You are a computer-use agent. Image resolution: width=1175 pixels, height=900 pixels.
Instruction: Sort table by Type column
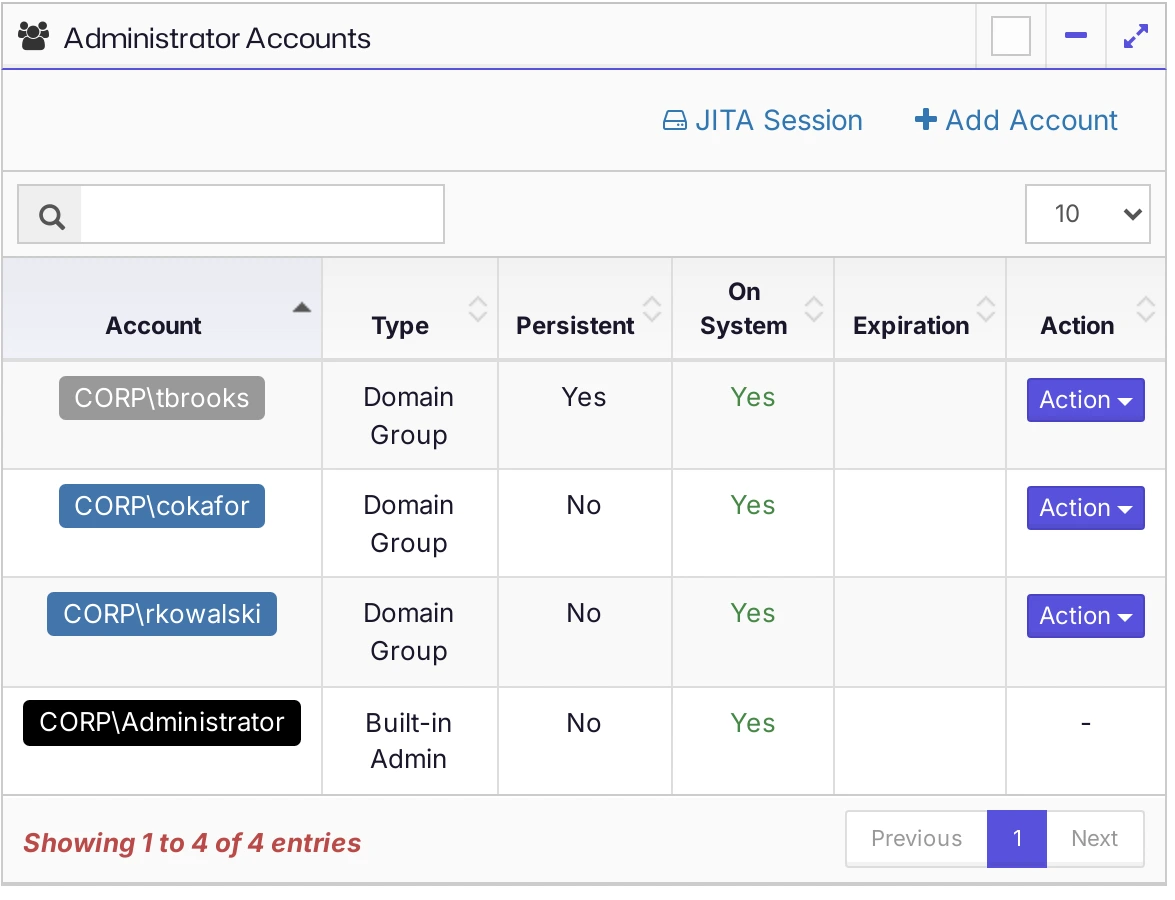[410, 309]
